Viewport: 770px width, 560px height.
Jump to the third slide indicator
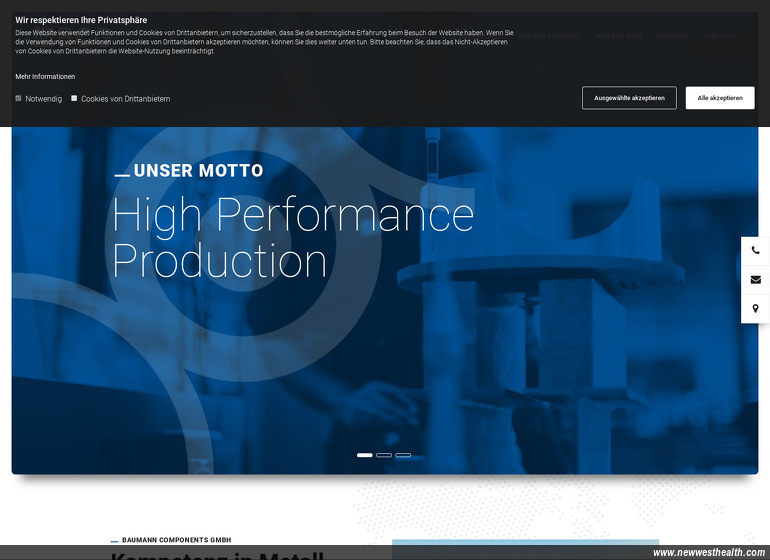coord(403,455)
